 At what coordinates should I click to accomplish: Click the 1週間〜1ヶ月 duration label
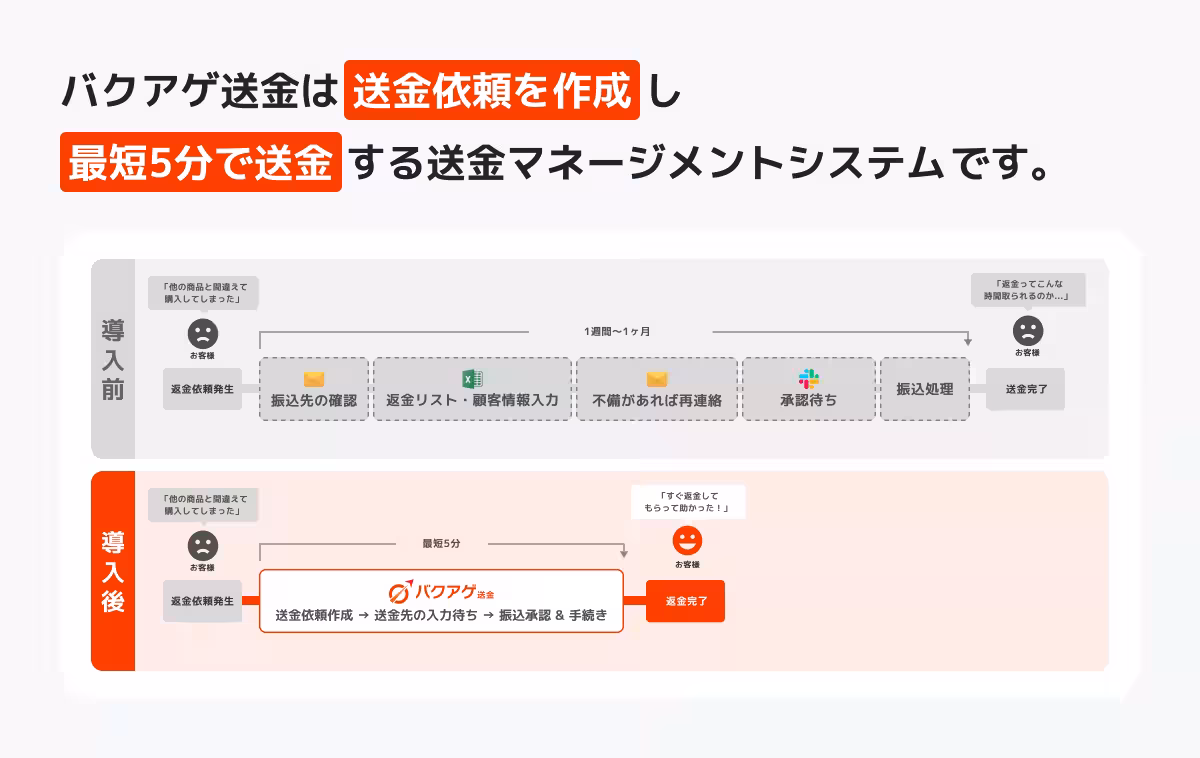click(617, 331)
